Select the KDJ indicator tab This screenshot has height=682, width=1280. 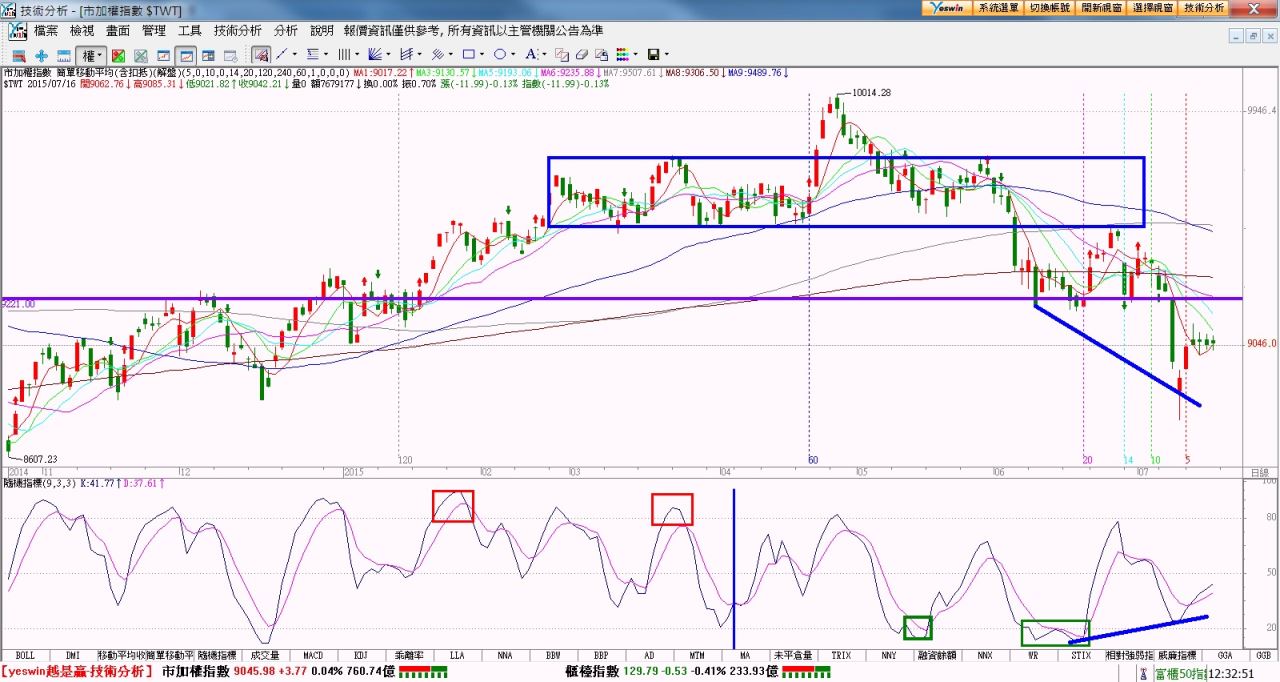pyautogui.click(x=361, y=655)
